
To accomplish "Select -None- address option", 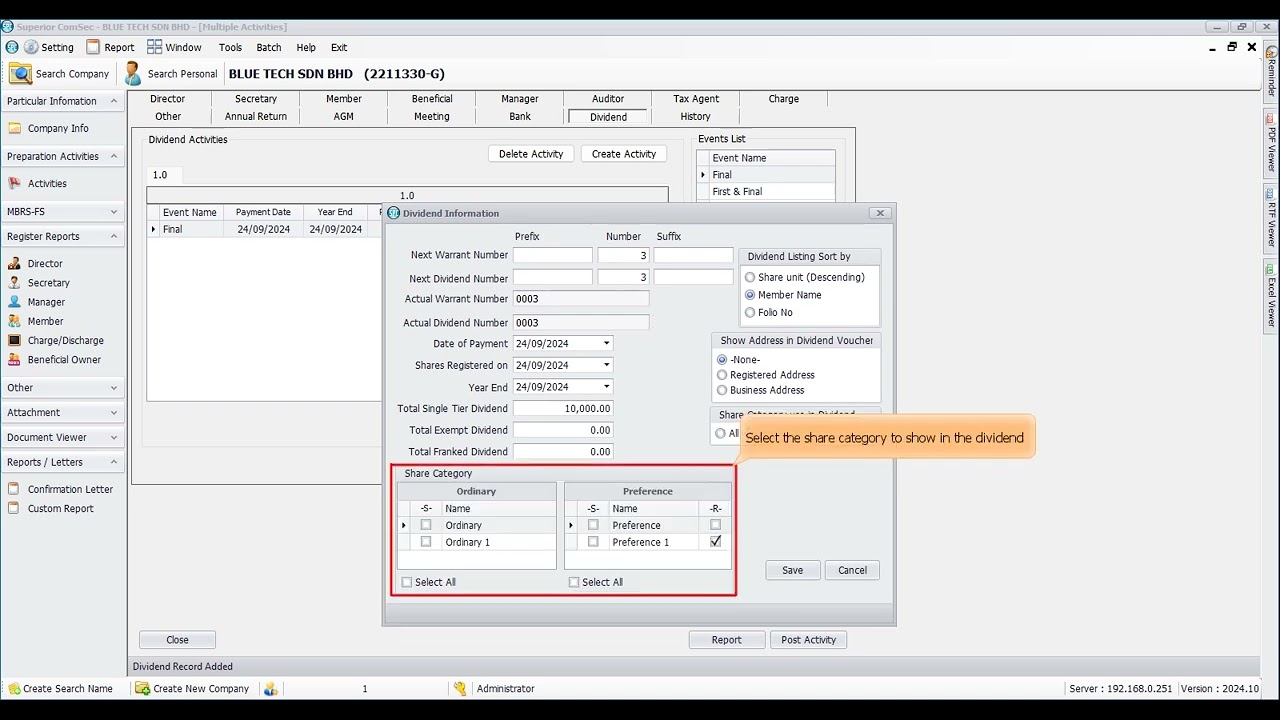I will tap(722, 359).
